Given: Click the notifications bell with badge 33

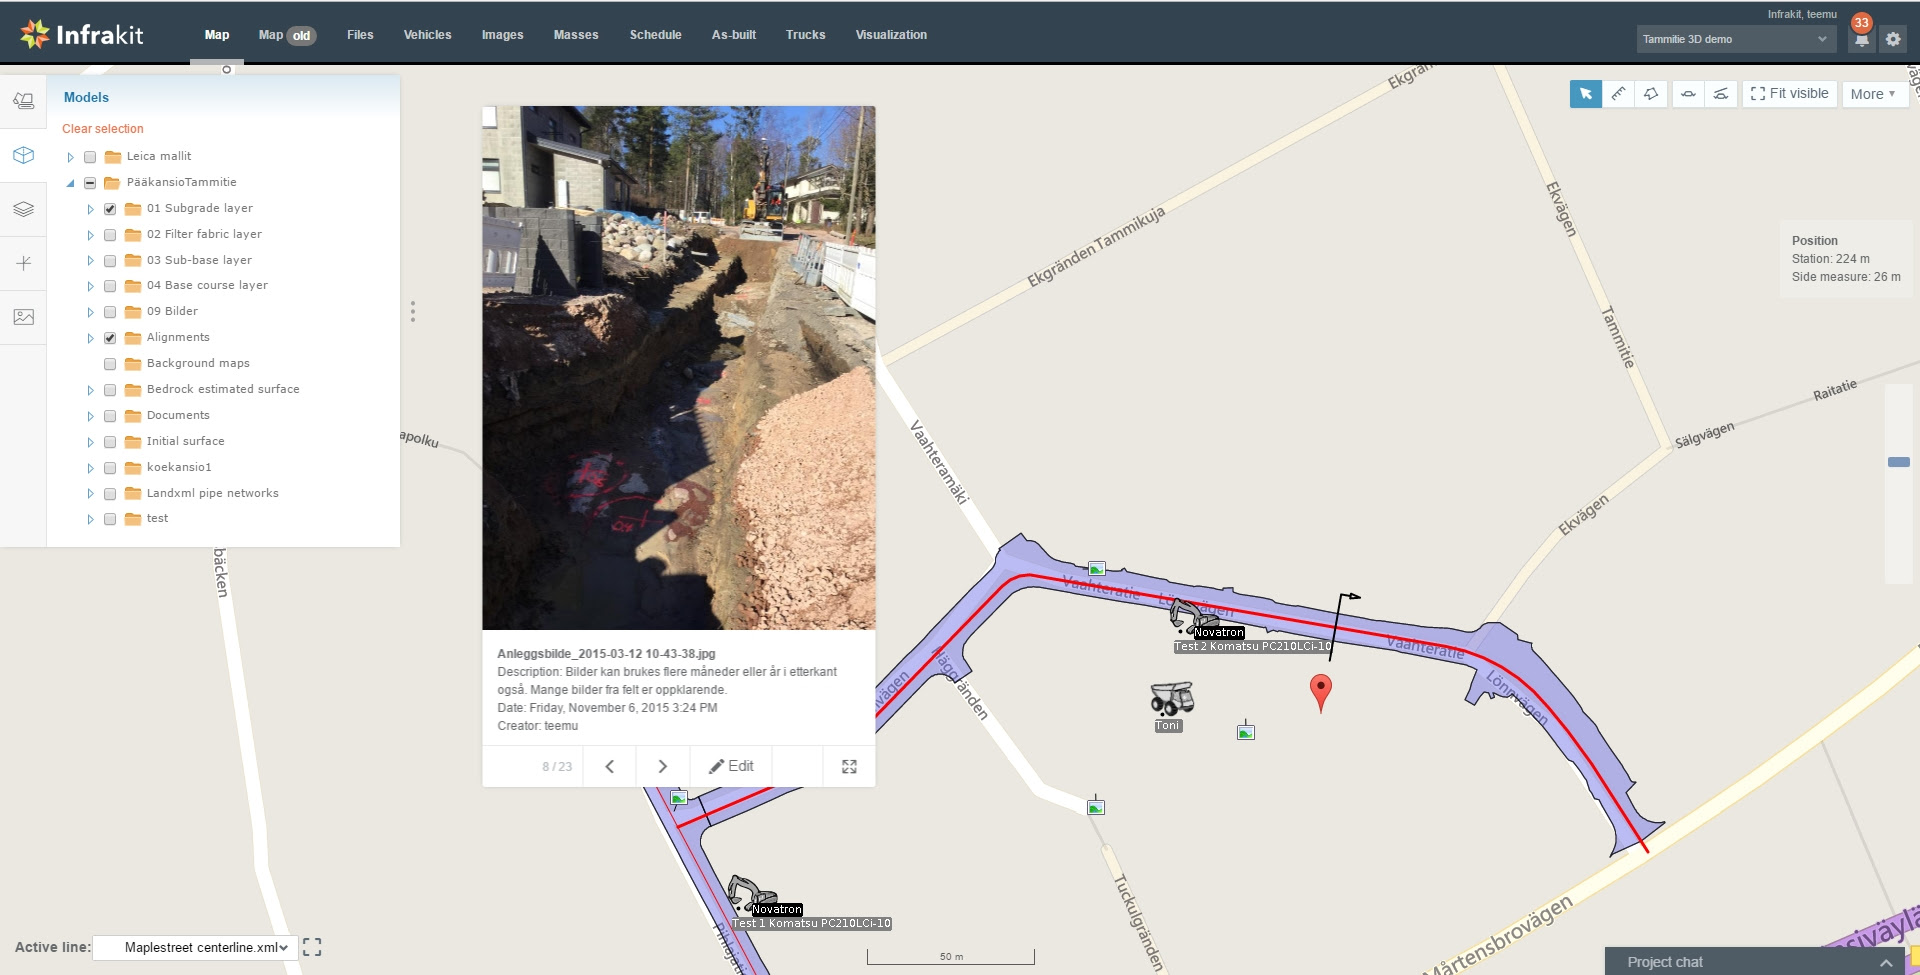Looking at the screenshot, I should point(1861,39).
